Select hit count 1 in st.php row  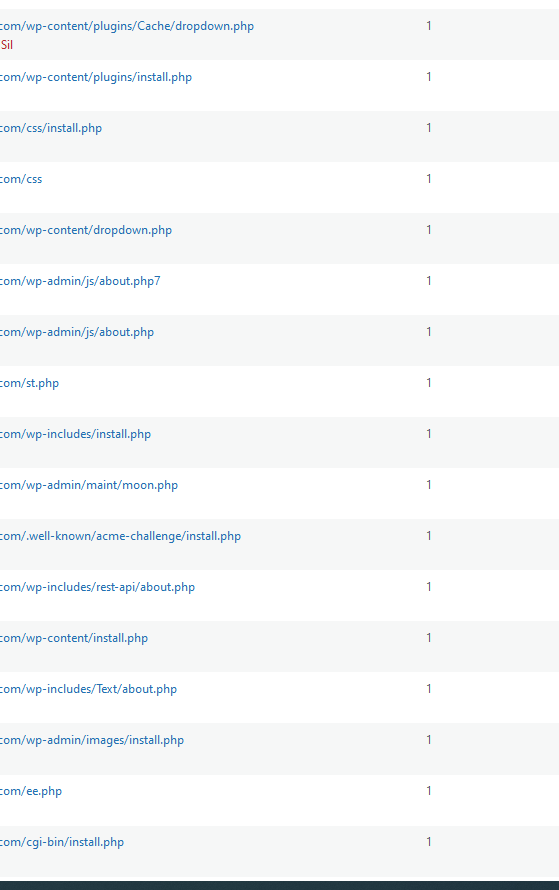click(429, 383)
